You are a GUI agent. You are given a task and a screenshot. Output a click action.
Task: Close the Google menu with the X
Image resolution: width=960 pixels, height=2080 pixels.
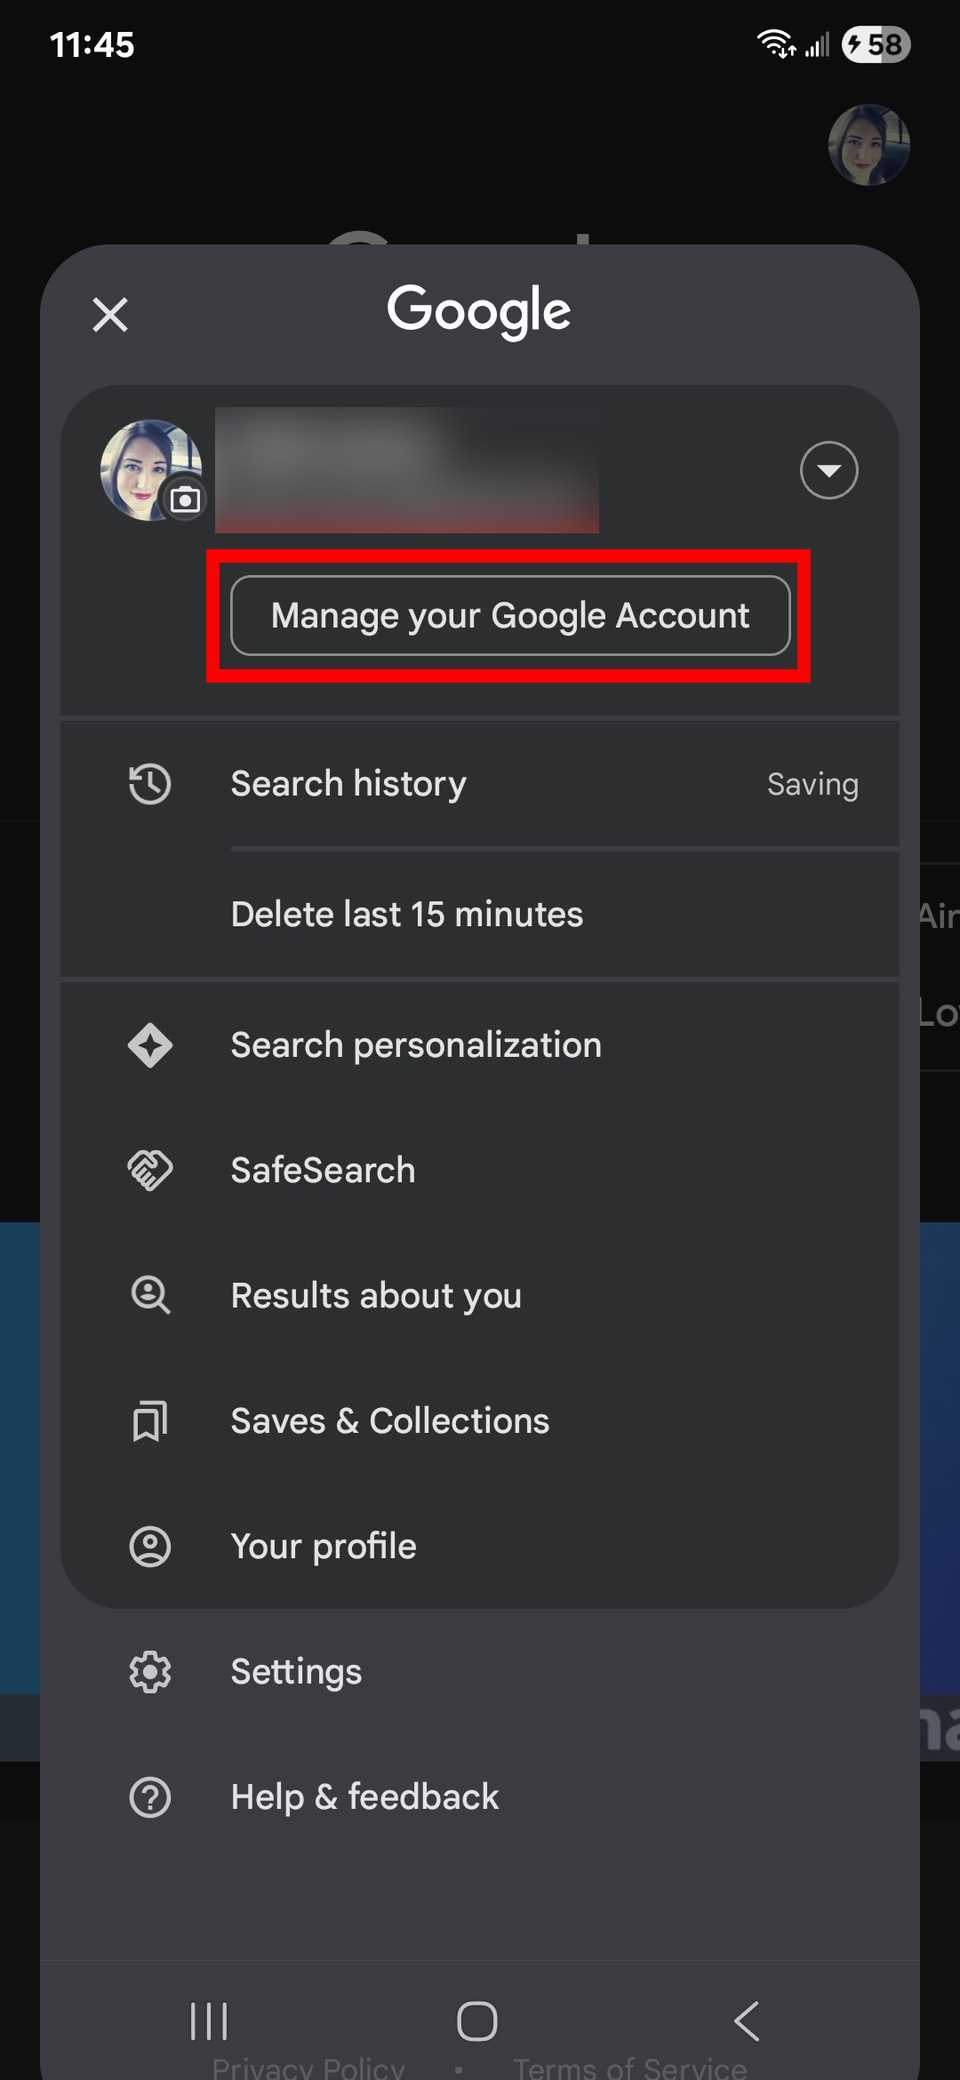109,314
